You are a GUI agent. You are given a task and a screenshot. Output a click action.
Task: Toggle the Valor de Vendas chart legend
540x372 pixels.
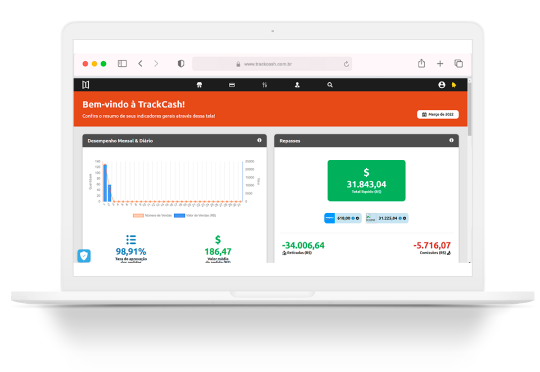click(x=195, y=216)
